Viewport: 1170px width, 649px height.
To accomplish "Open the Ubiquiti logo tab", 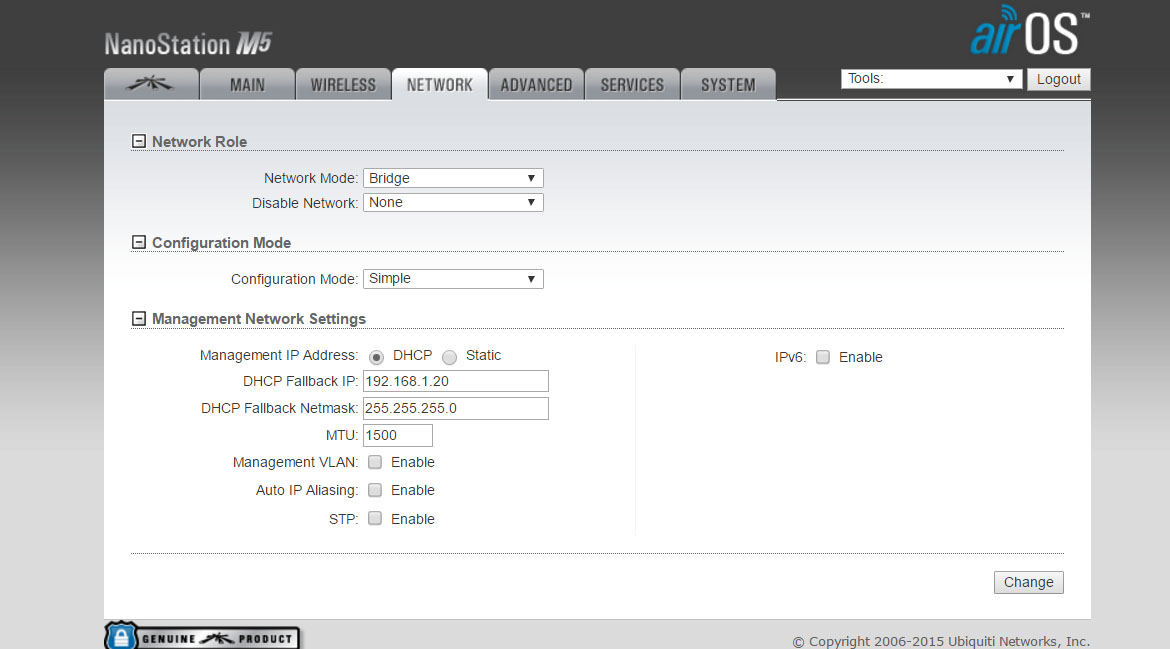I will [x=151, y=85].
